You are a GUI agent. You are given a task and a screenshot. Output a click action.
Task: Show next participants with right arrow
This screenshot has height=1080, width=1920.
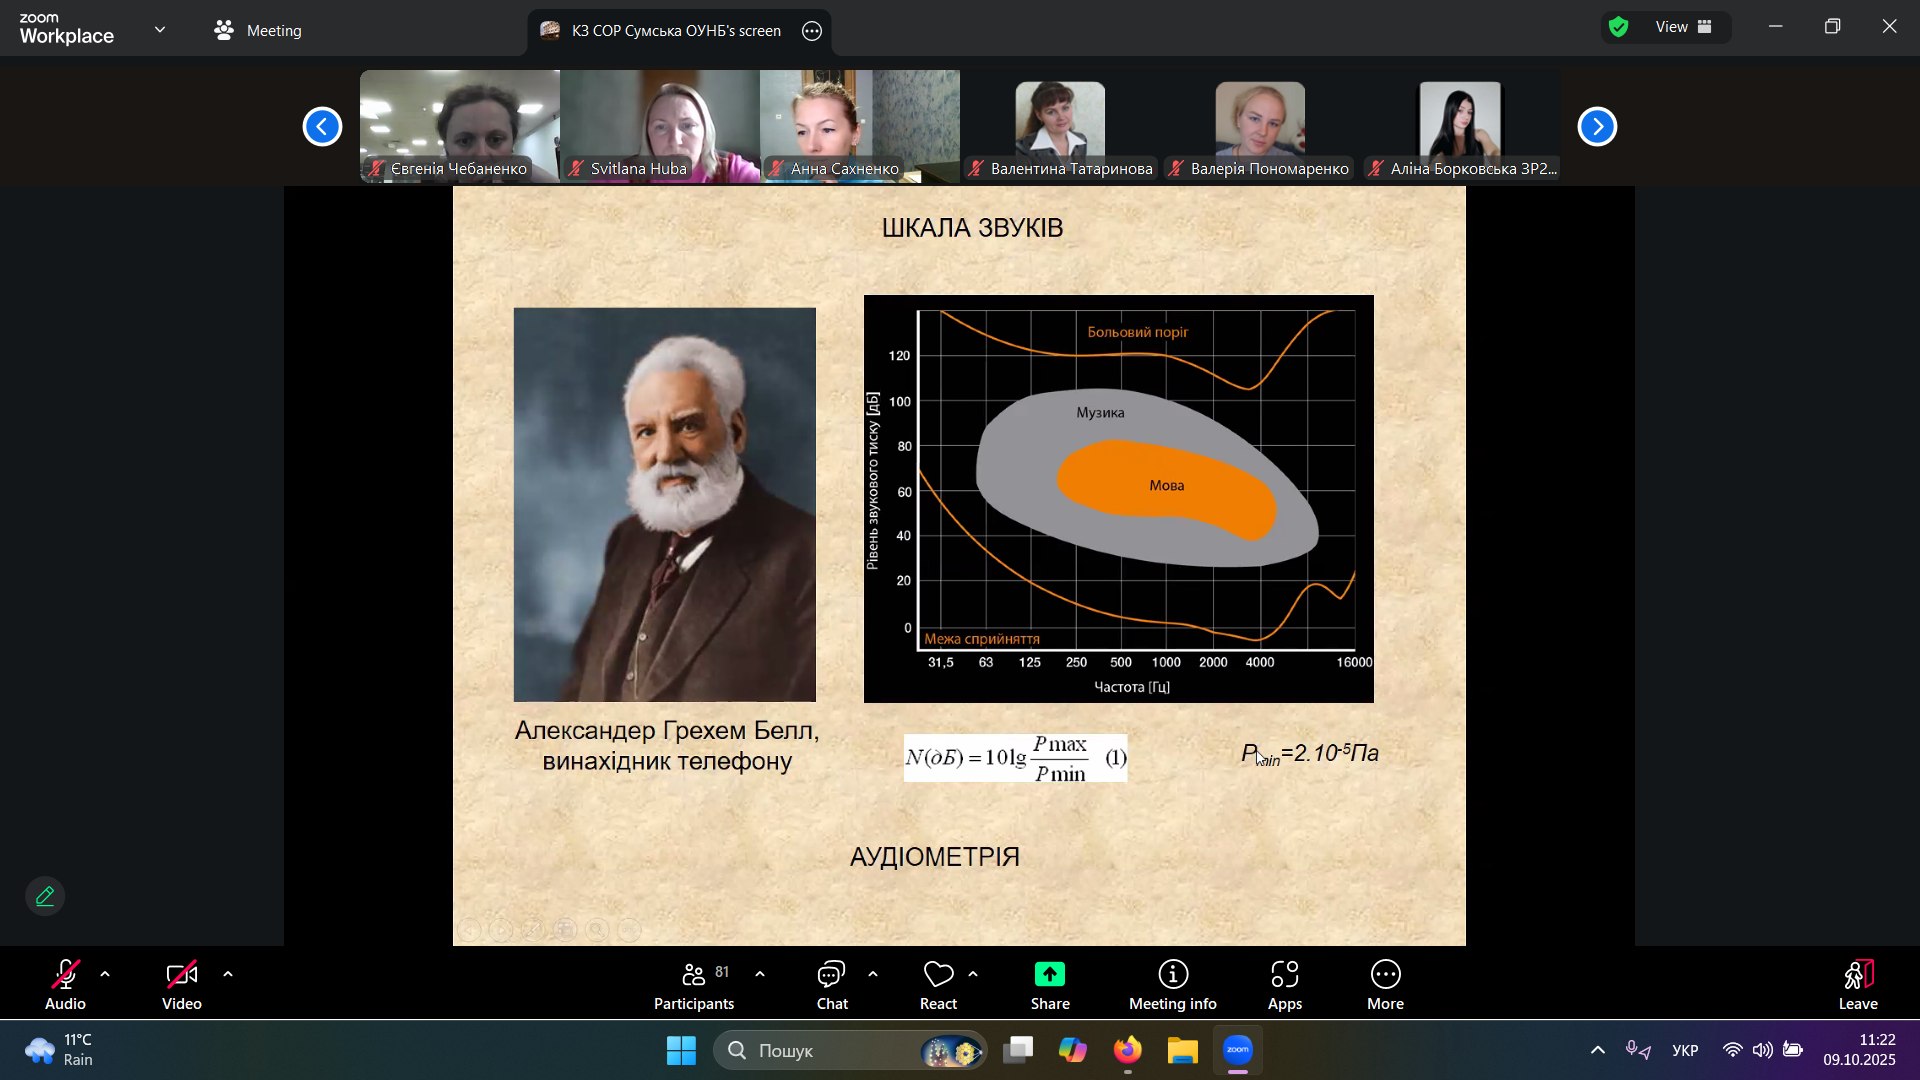pyautogui.click(x=1597, y=127)
